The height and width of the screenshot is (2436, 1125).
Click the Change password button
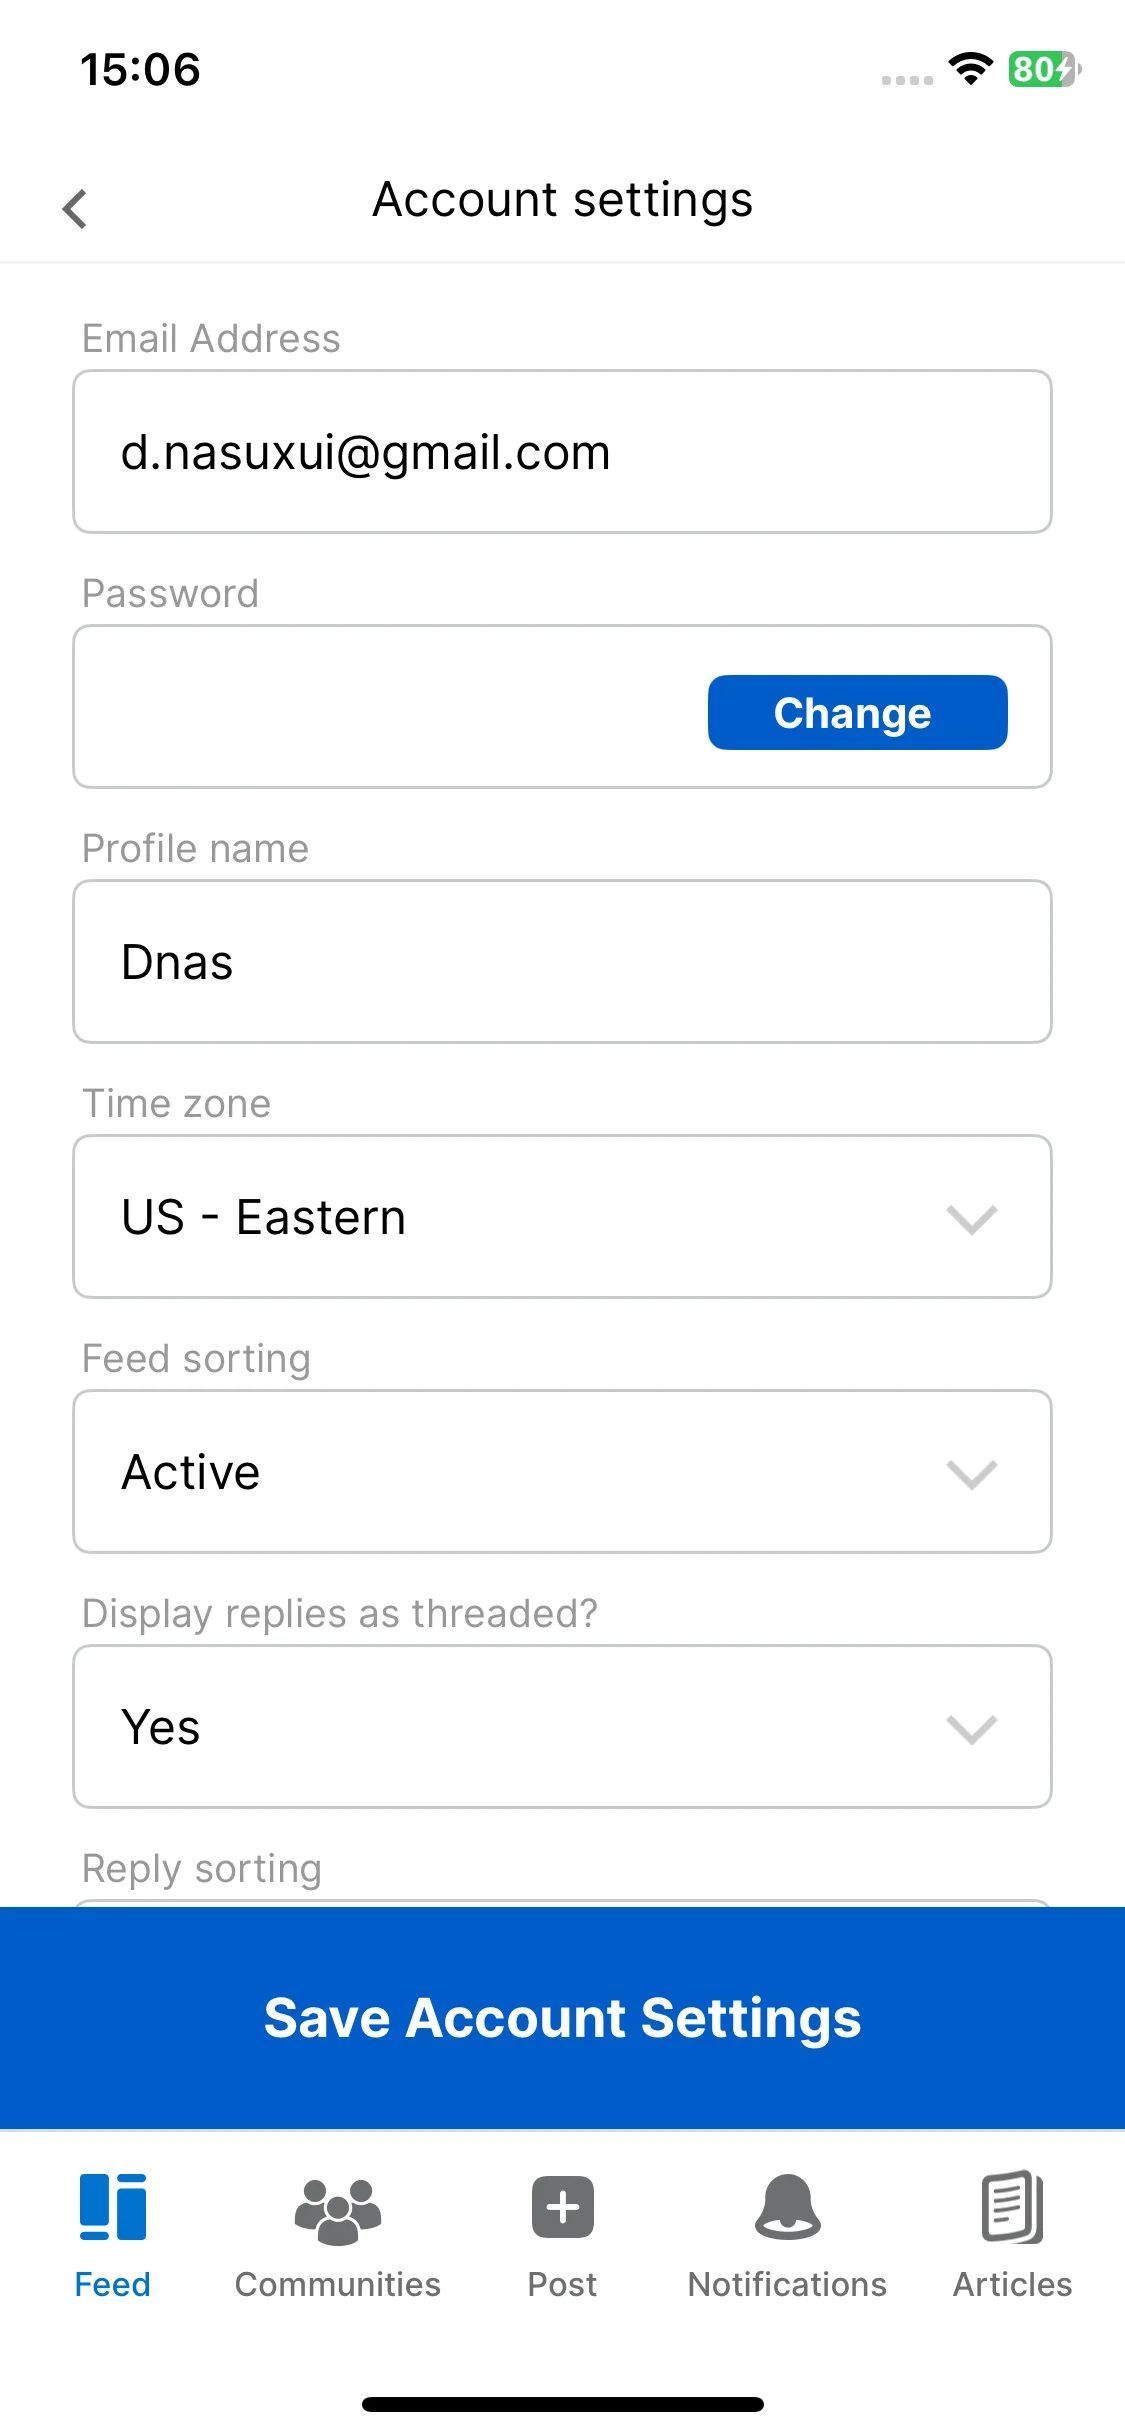point(857,712)
